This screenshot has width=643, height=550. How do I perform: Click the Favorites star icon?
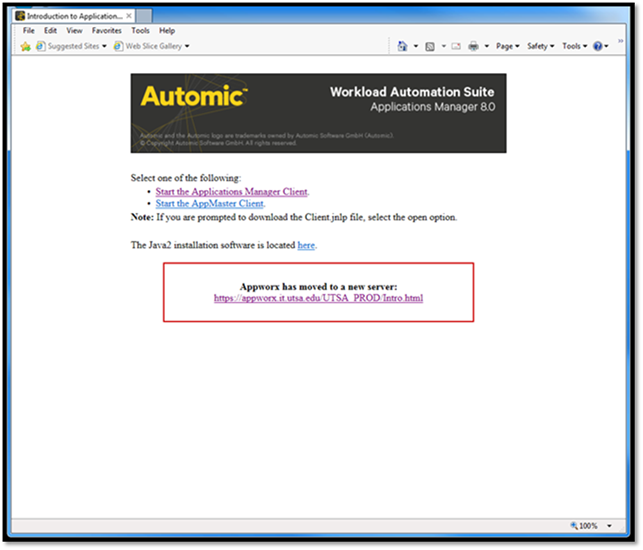point(25,46)
